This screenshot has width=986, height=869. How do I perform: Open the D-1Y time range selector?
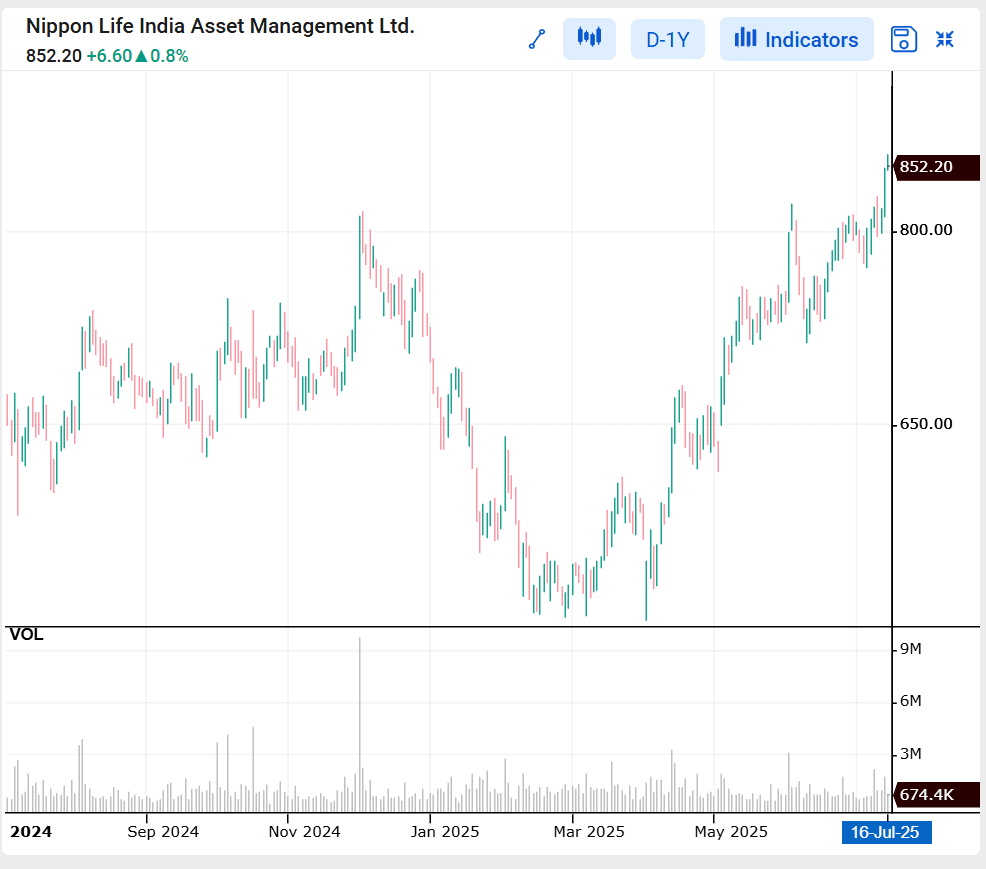point(668,40)
